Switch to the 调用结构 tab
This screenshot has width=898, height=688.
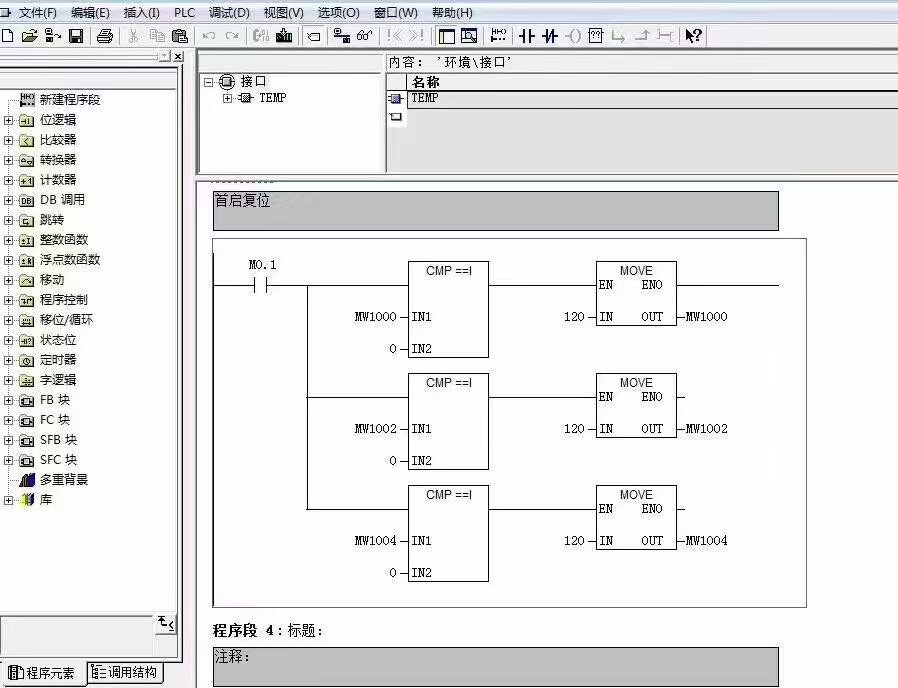point(125,673)
